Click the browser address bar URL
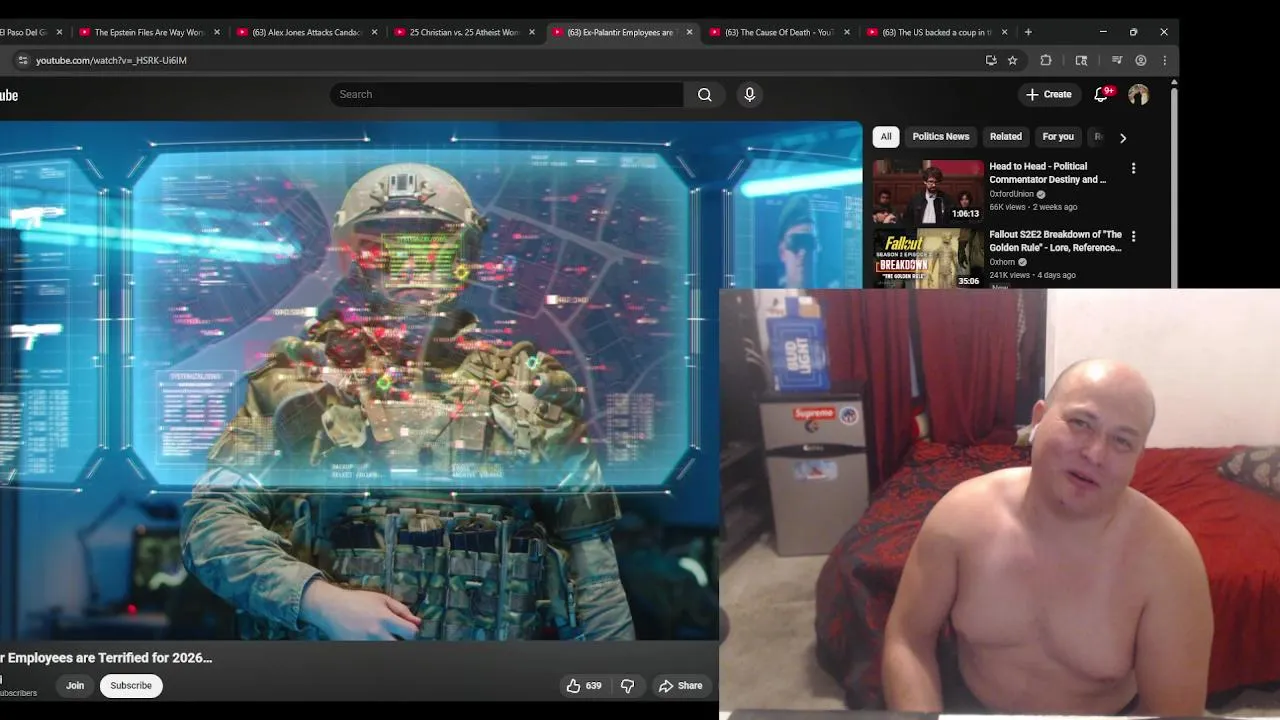Viewport: 1280px width, 720px height. coord(111,60)
